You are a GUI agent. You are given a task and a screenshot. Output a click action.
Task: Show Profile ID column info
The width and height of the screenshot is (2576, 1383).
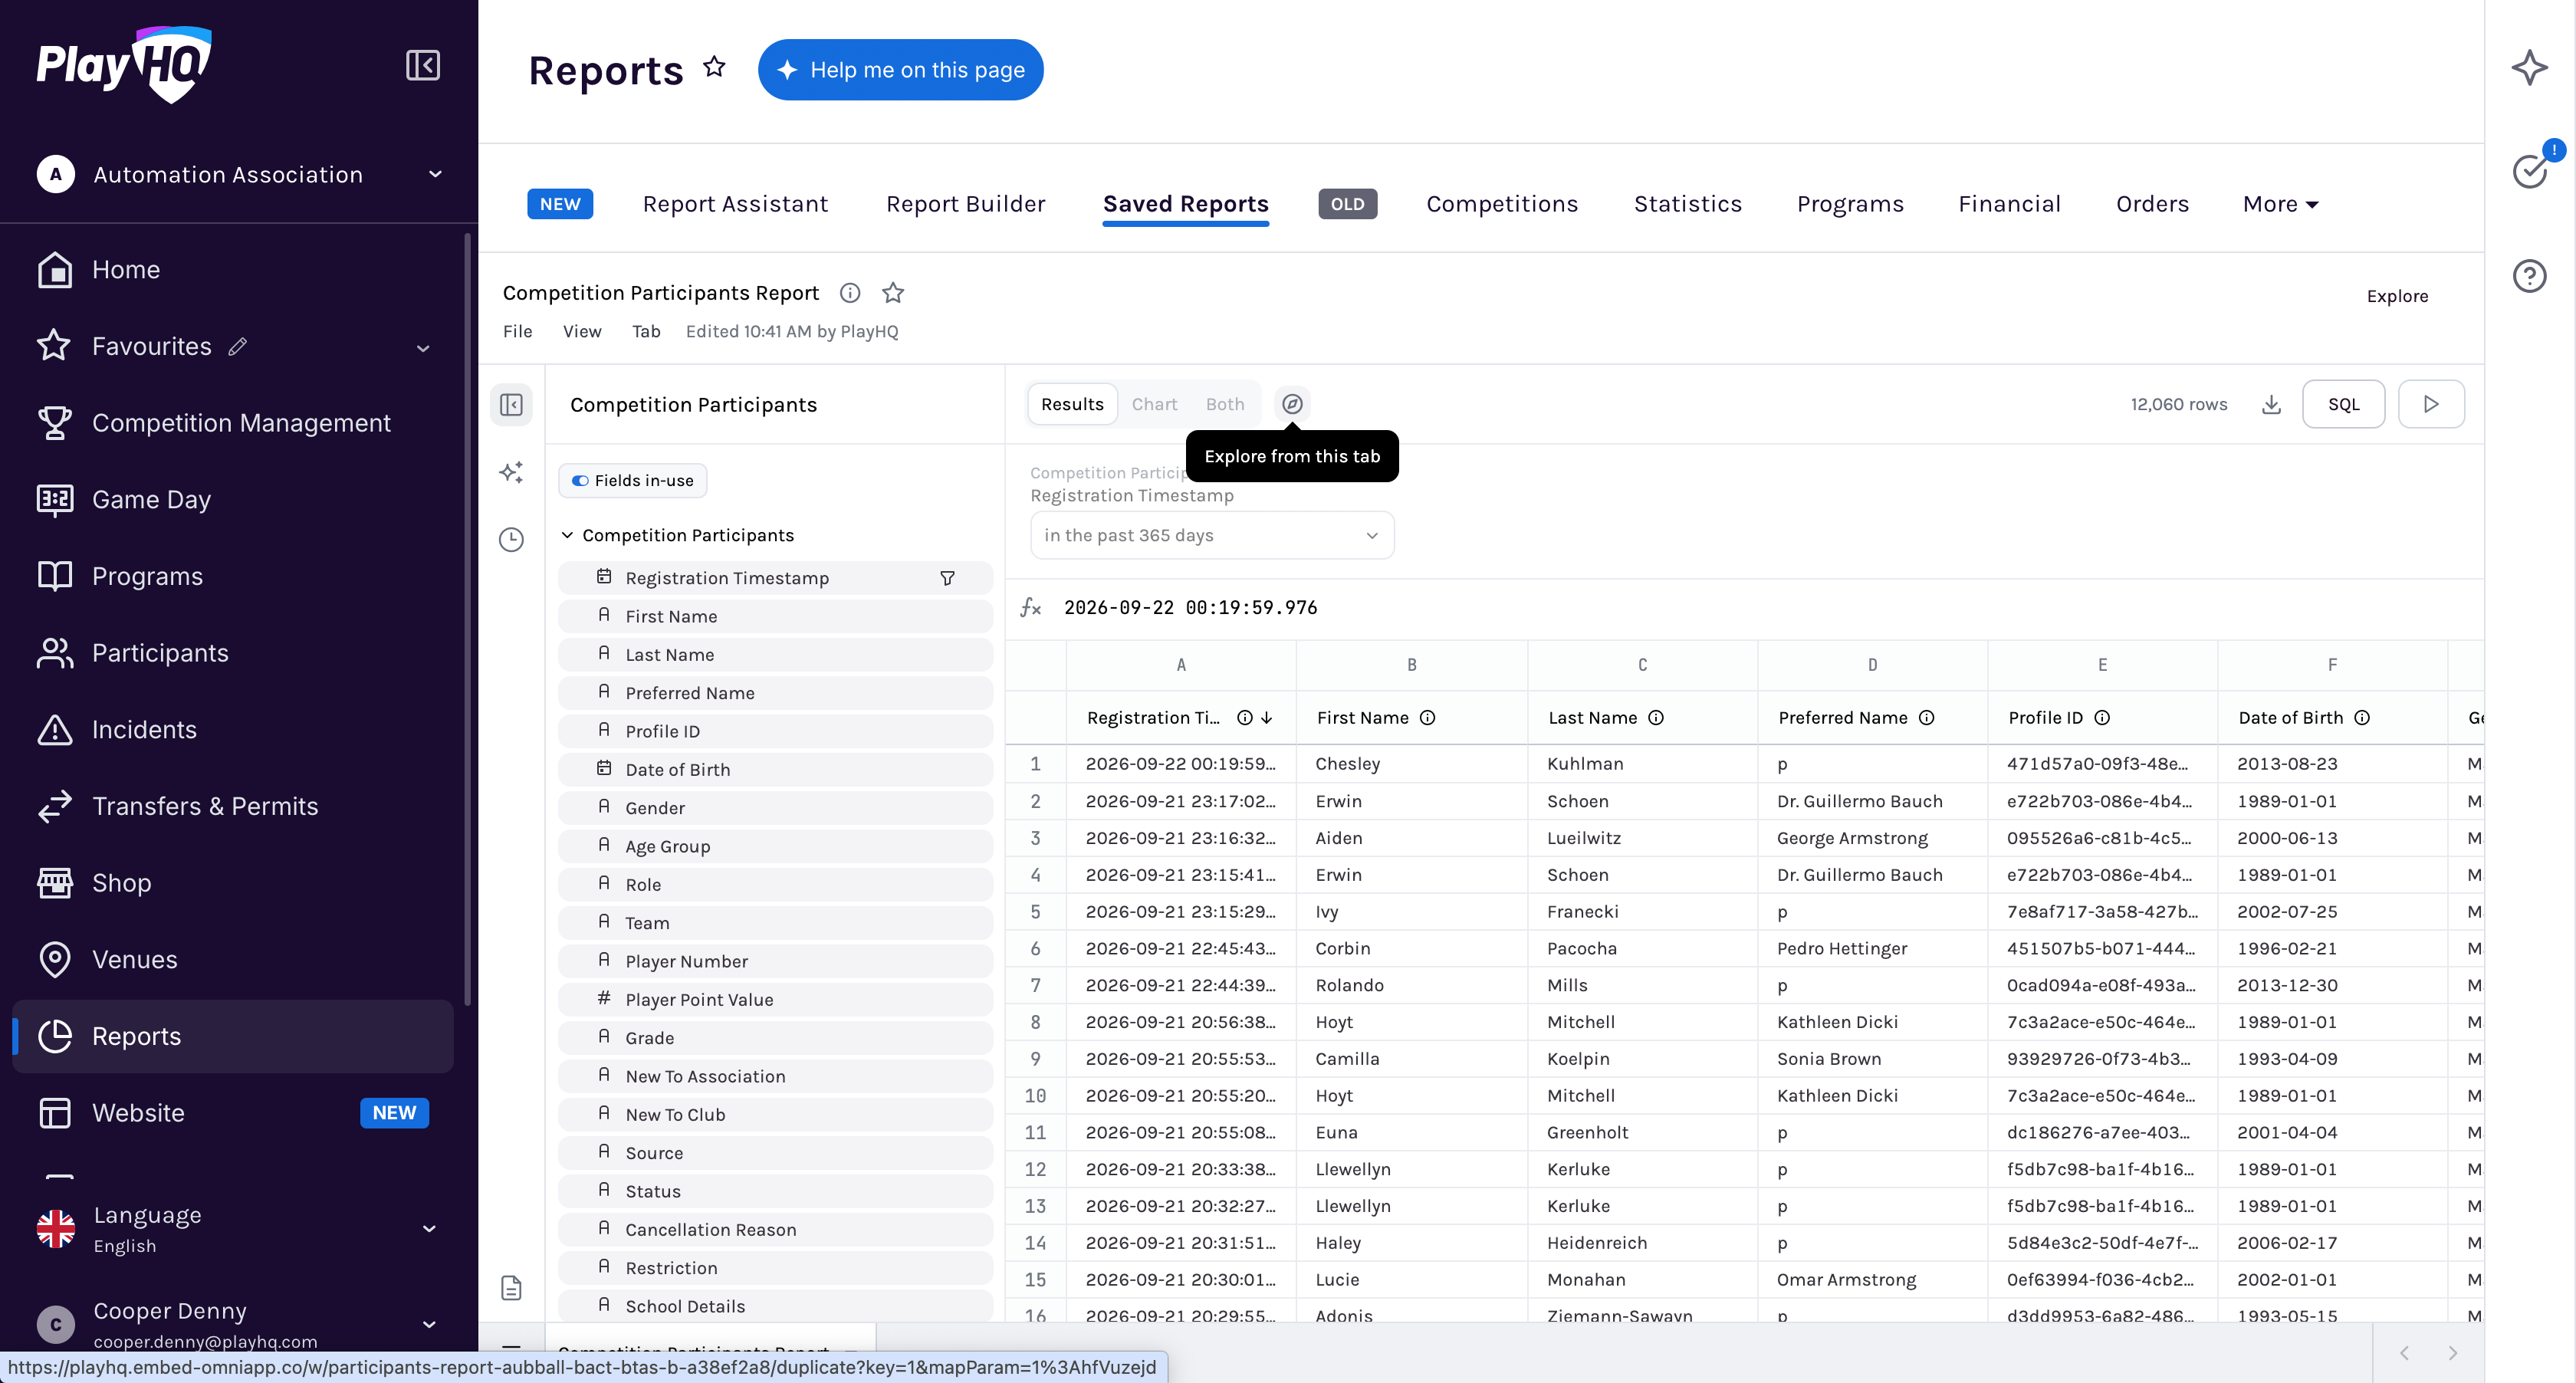(x=2102, y=718)
